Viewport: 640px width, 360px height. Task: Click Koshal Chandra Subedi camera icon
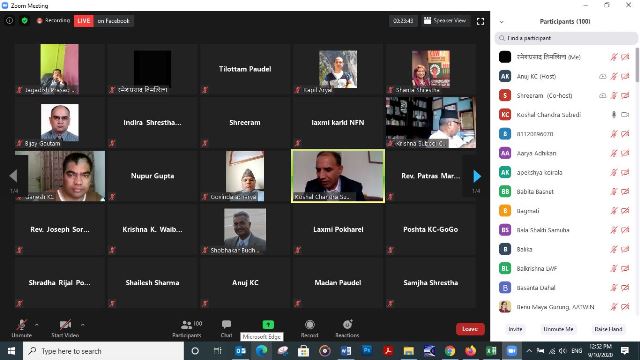pyautogui.click(x=625, y=115)
